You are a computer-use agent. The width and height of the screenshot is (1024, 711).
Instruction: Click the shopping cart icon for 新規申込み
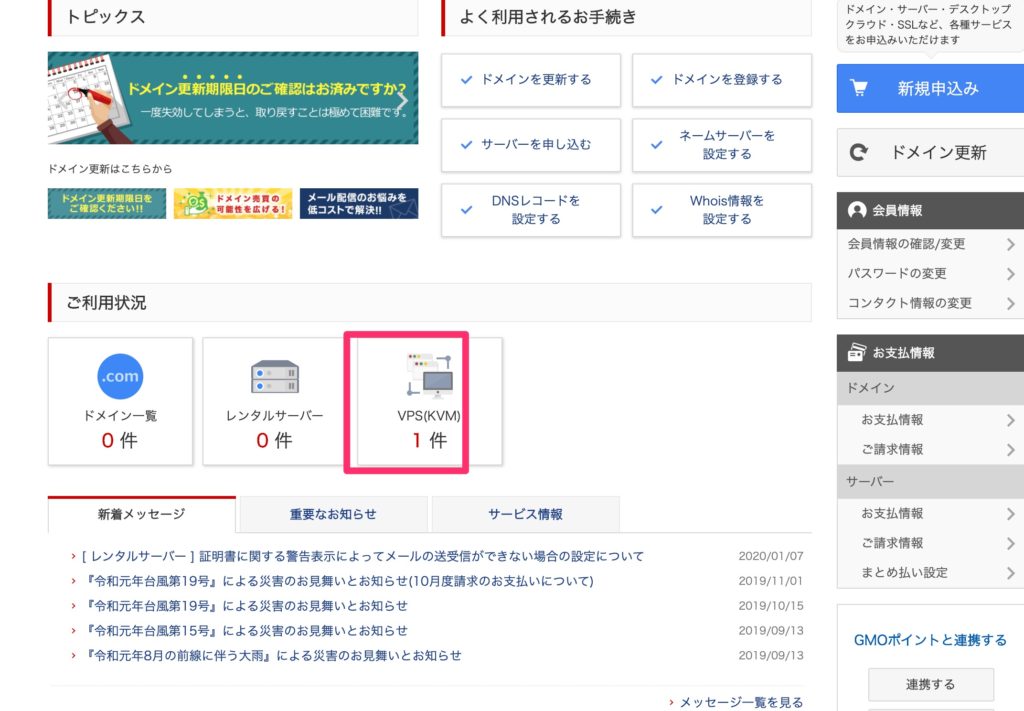[858, 88]
